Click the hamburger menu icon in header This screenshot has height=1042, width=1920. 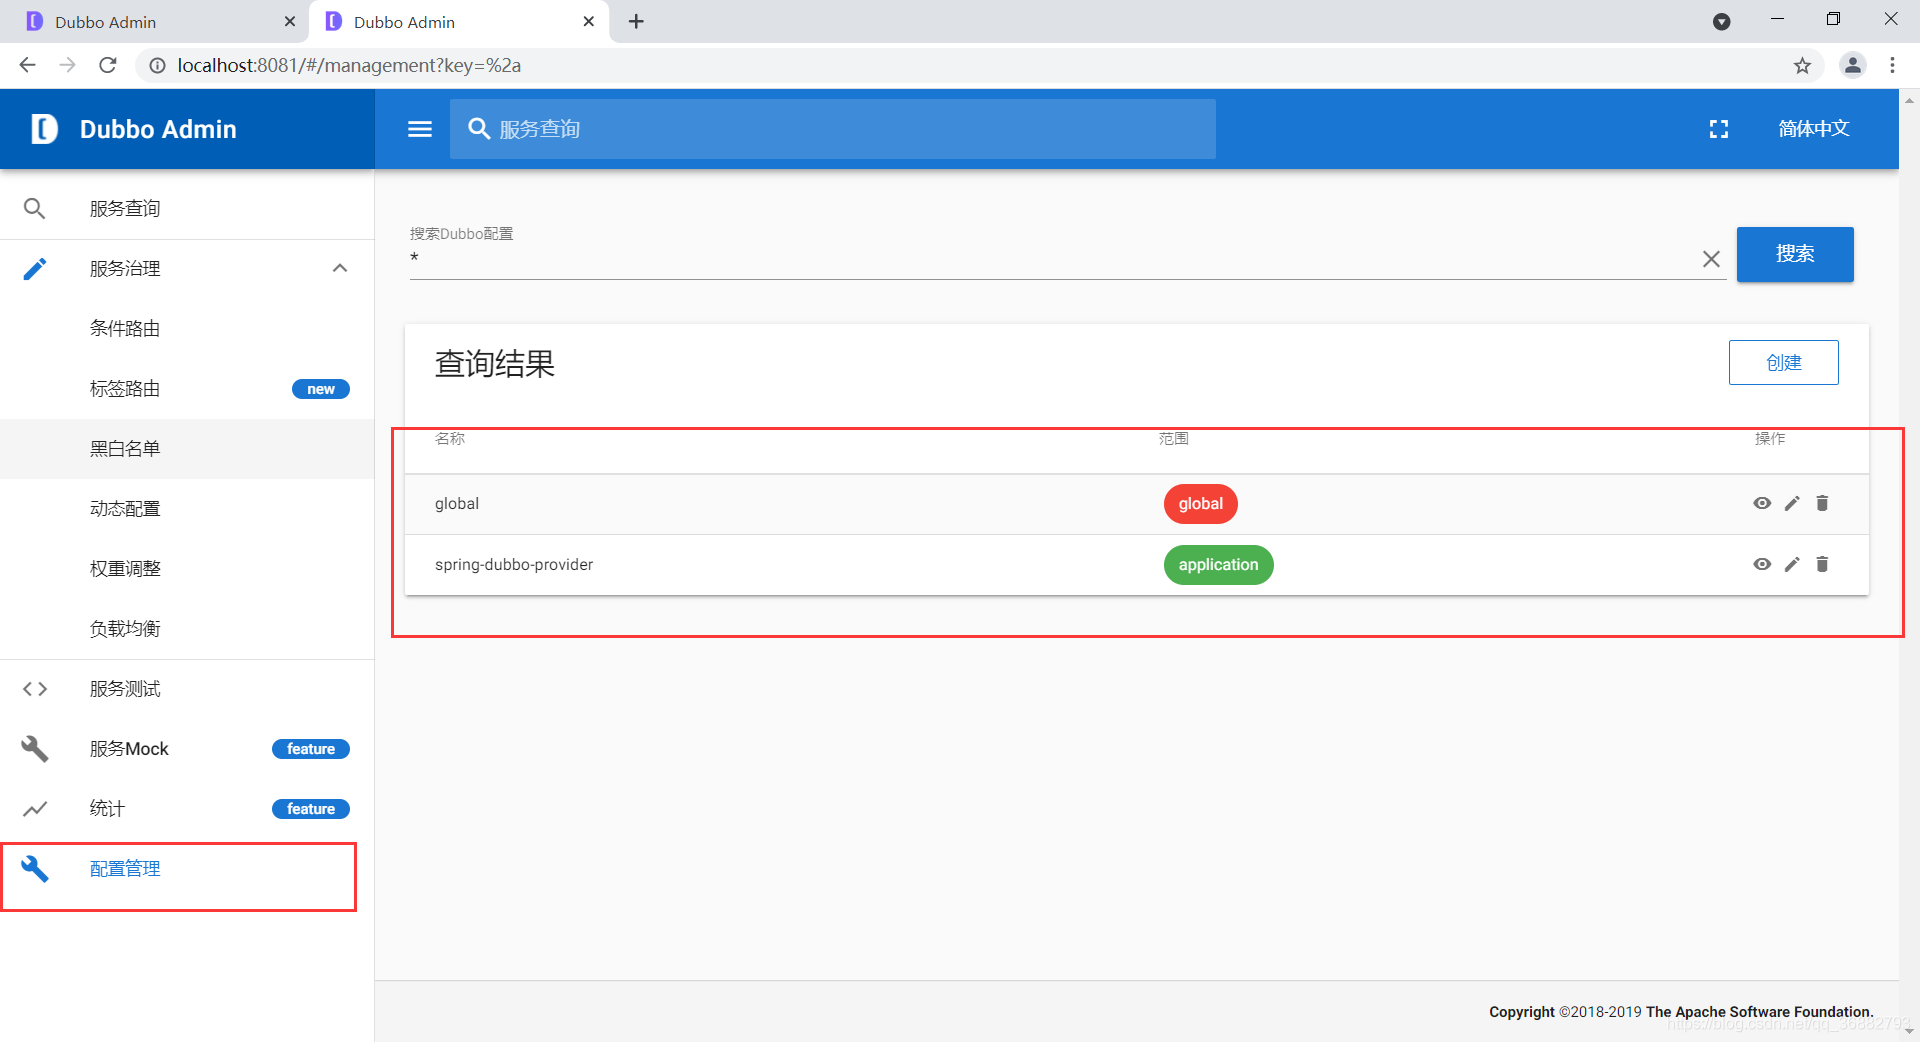[420, 129]
